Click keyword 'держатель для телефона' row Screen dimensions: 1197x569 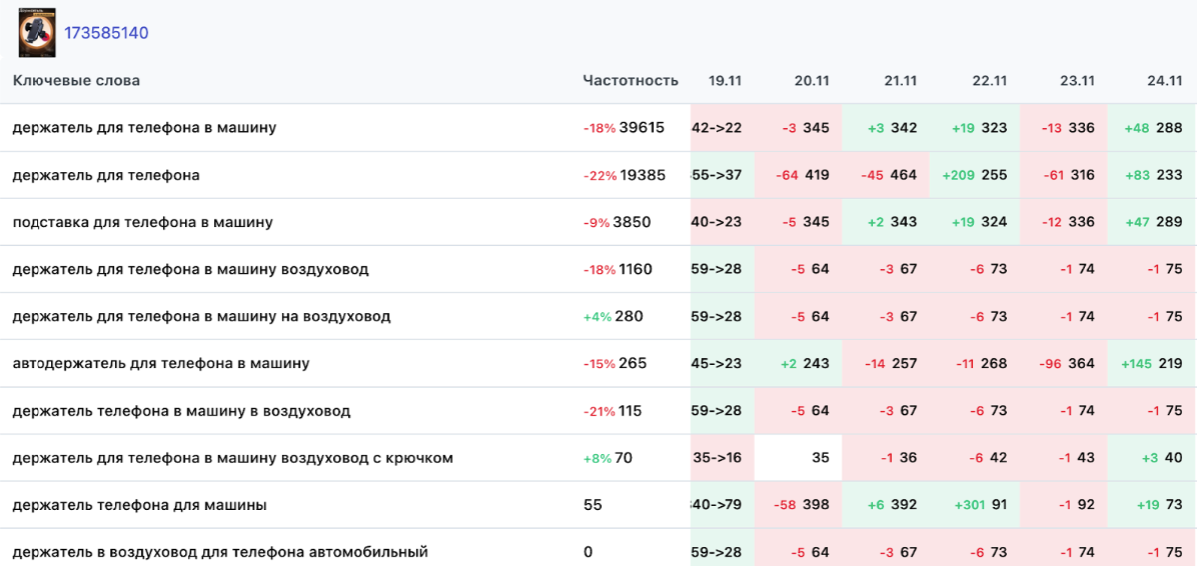point(107,175)
